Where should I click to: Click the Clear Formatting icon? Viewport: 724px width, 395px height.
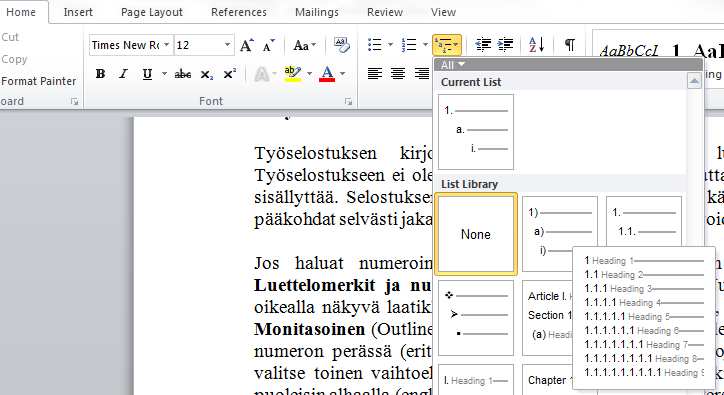[342, 45]
